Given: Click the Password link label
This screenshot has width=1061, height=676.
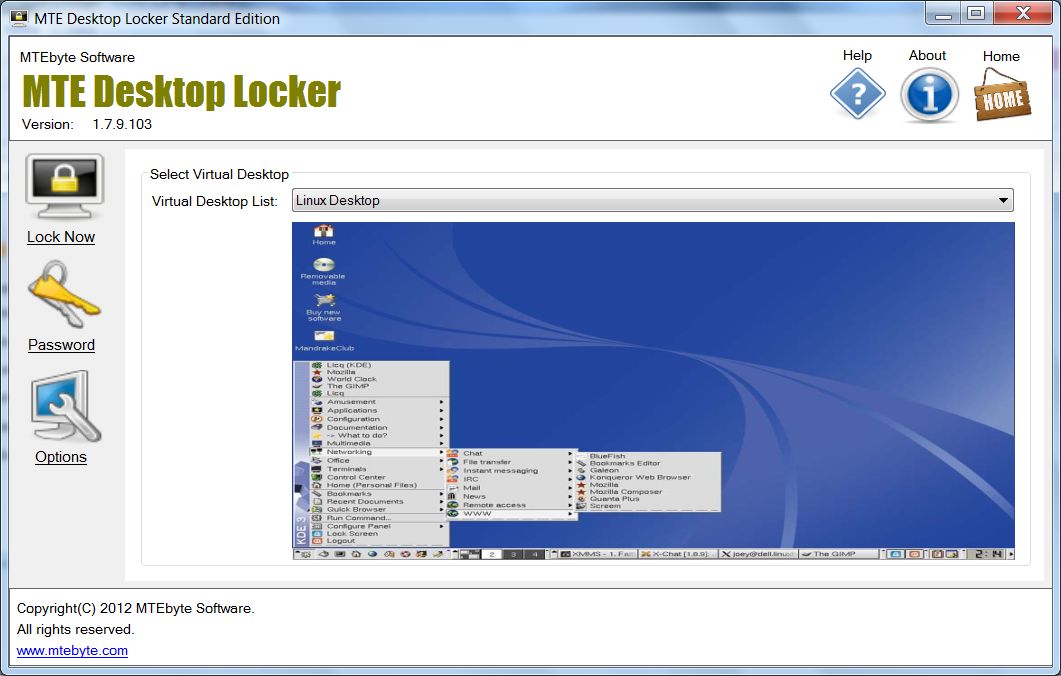Looking at the screenshot, I should 61,344.
